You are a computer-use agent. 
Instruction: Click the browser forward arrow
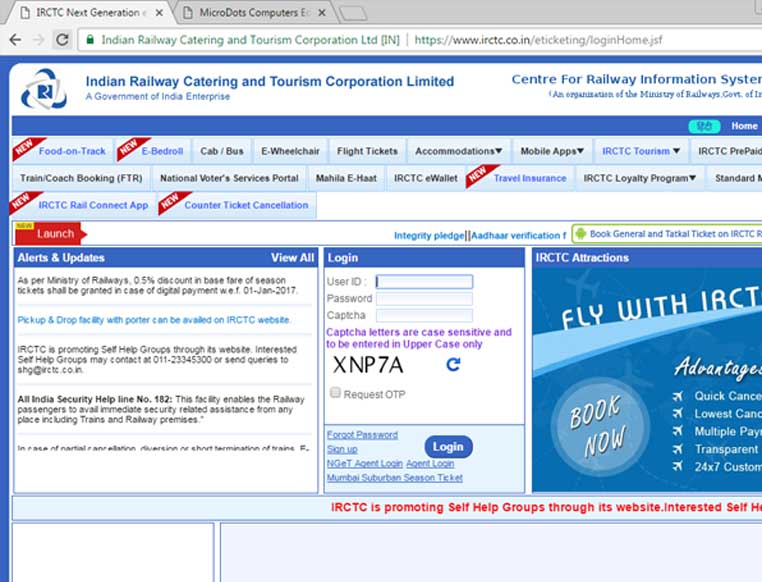click(x=39, y=40)
